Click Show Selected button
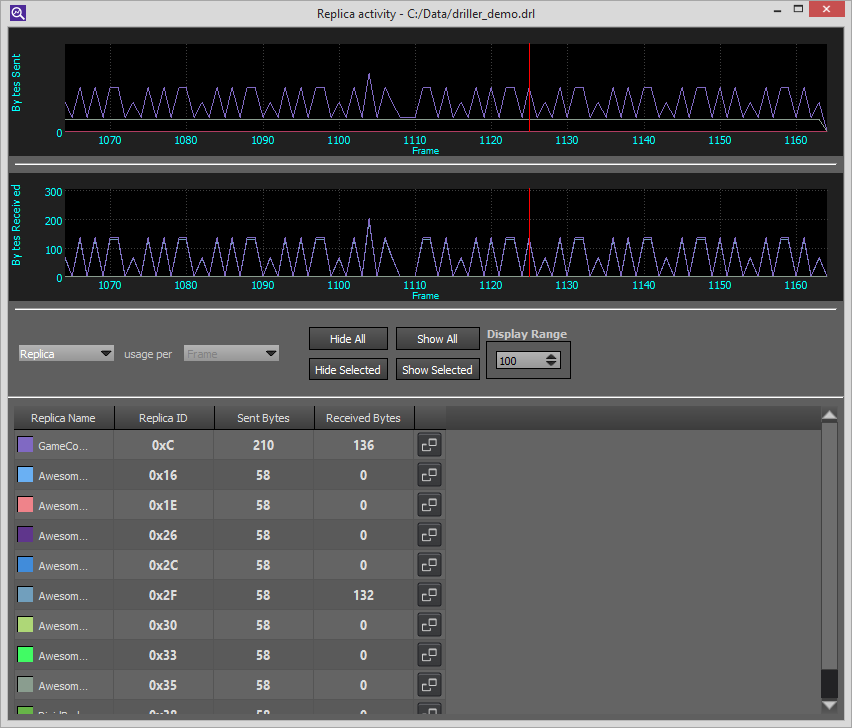This screenshot has width=852, height=728. tap(437, 370)
